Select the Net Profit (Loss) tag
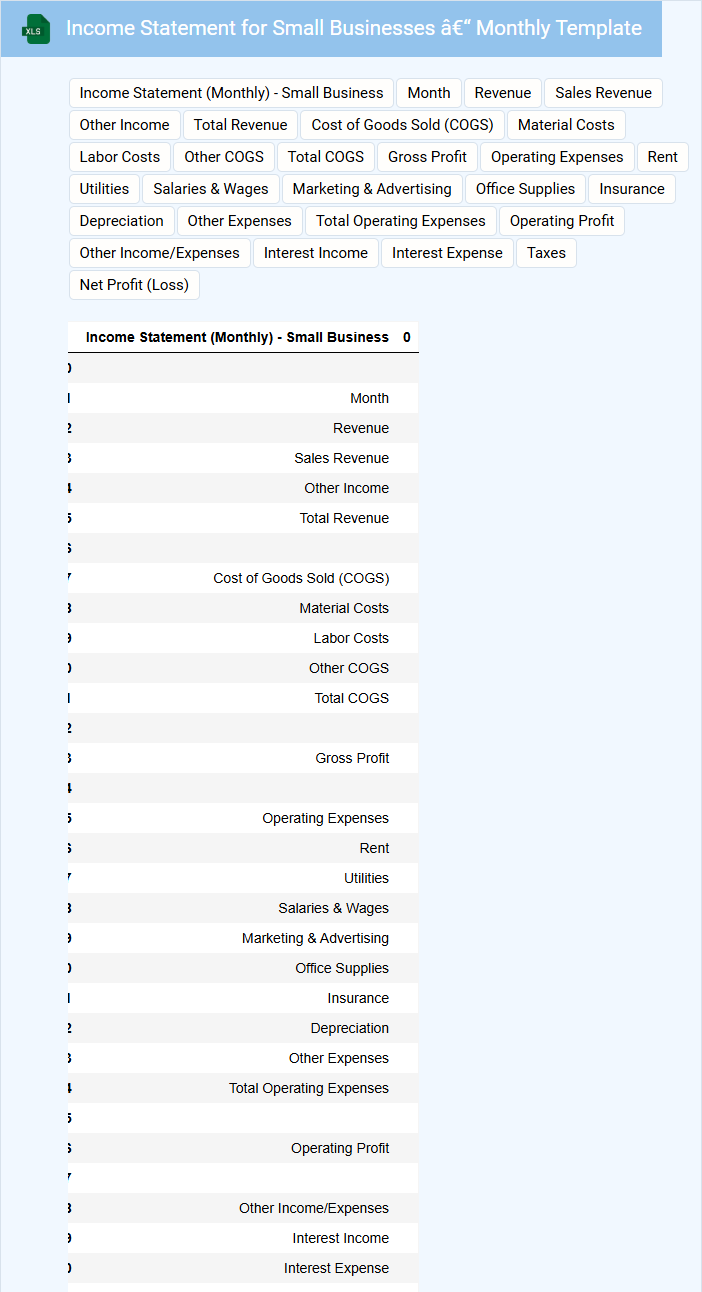This screenshot has width=702, height=1292. click(134, 285)
